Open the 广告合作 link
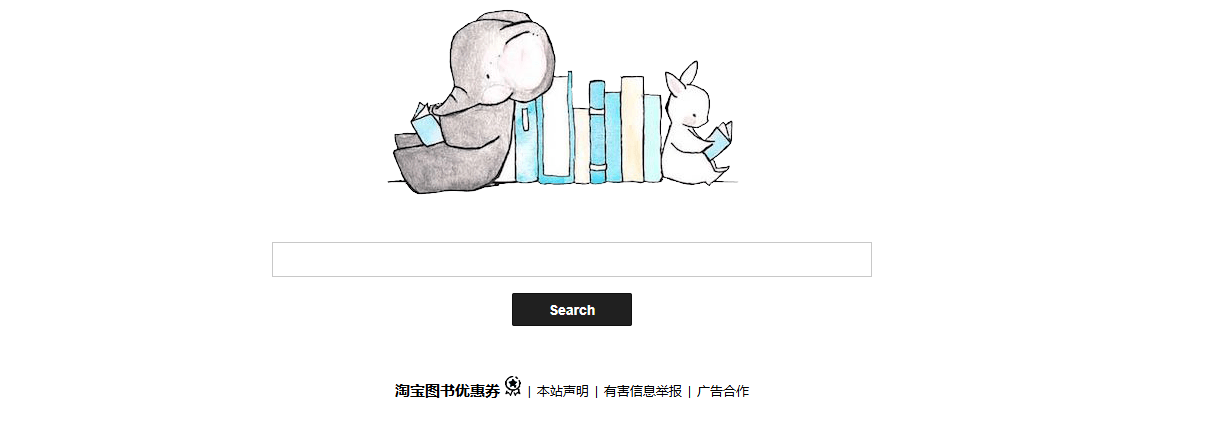Viewport: 1217px width, 448px height. (x=723, y=391)
